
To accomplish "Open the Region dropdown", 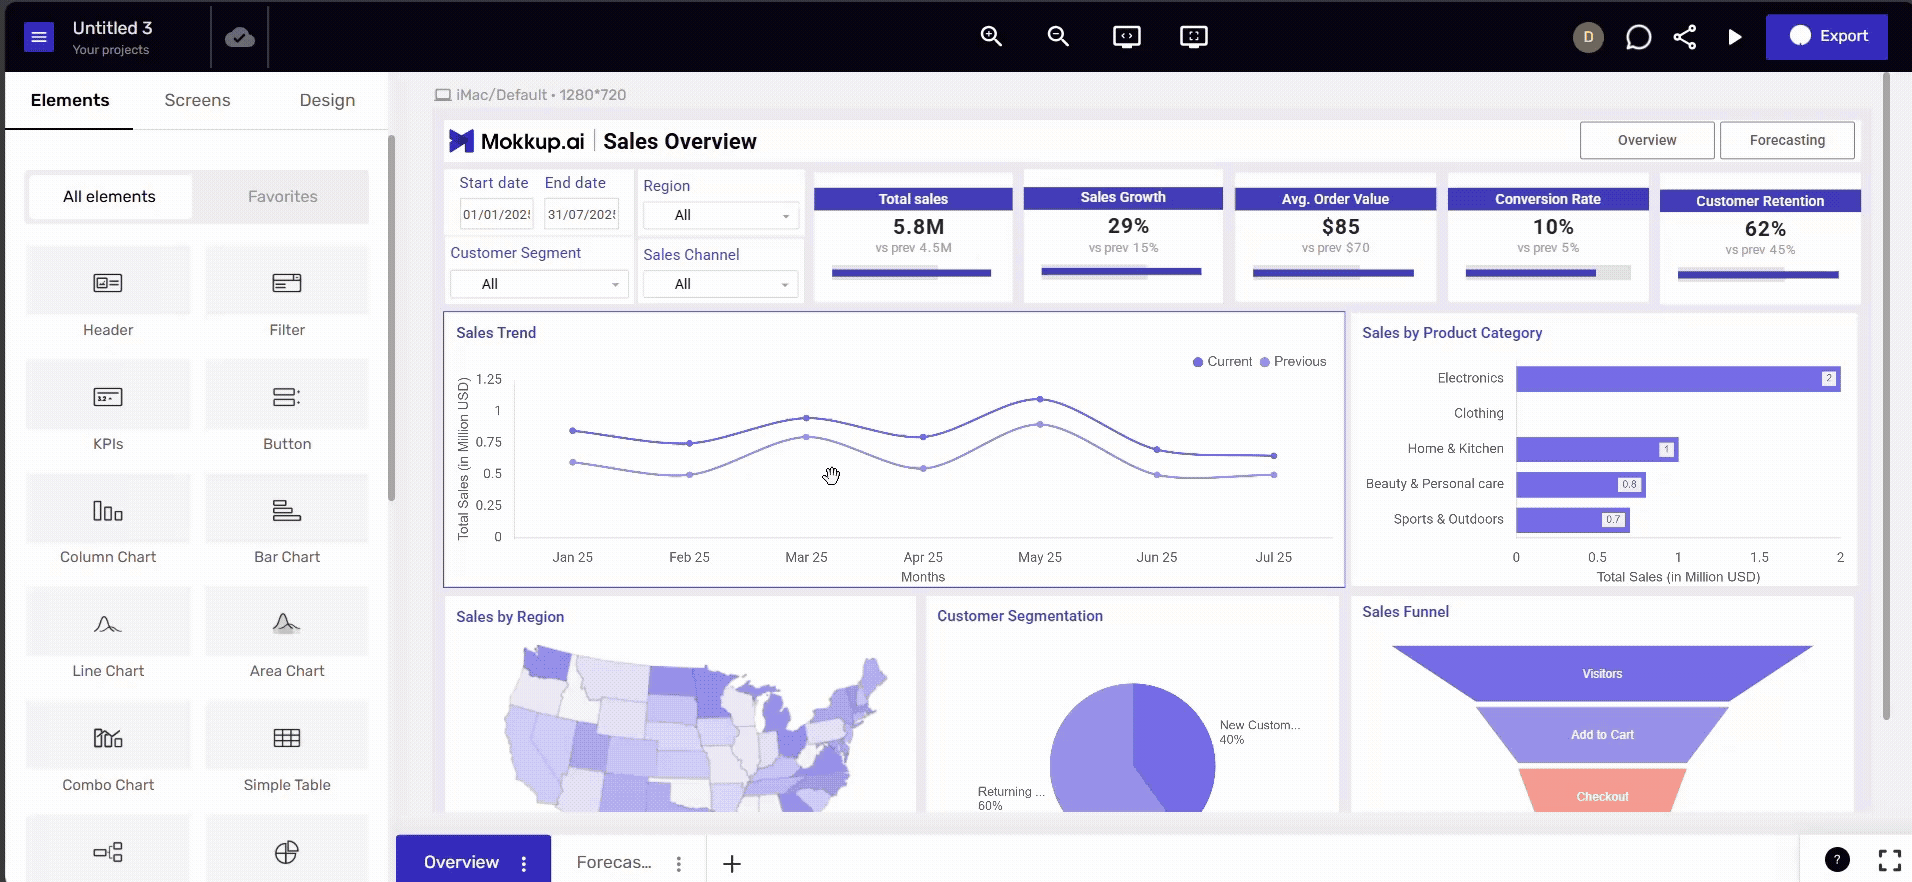I will click(721, 215).
